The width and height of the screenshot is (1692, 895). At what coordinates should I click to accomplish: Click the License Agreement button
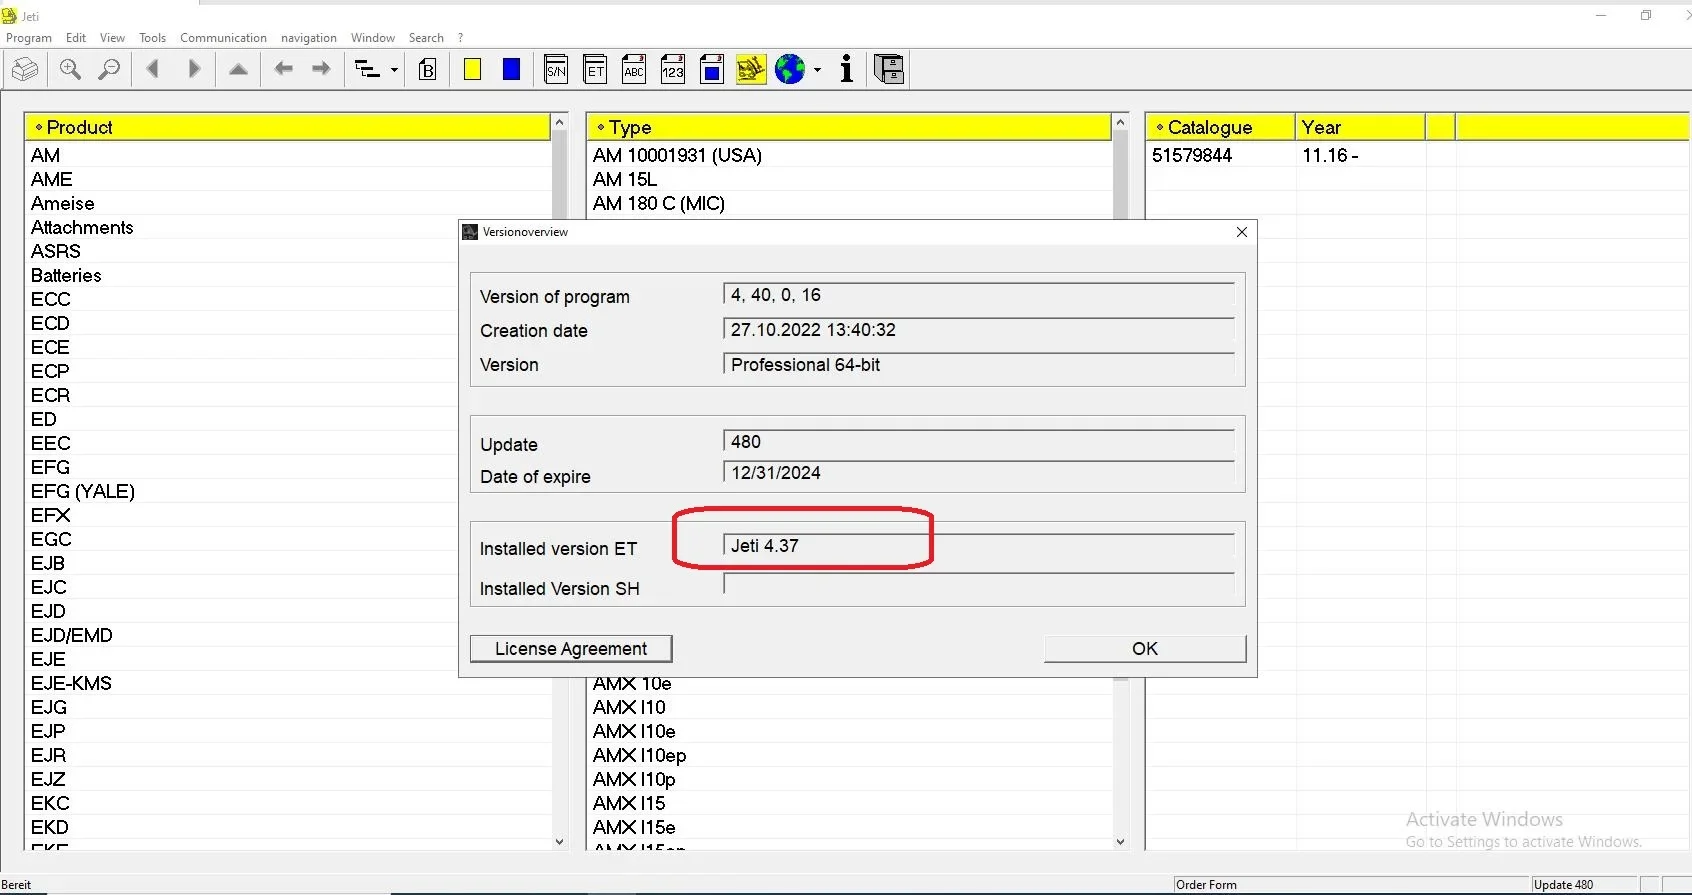(571, 649)
